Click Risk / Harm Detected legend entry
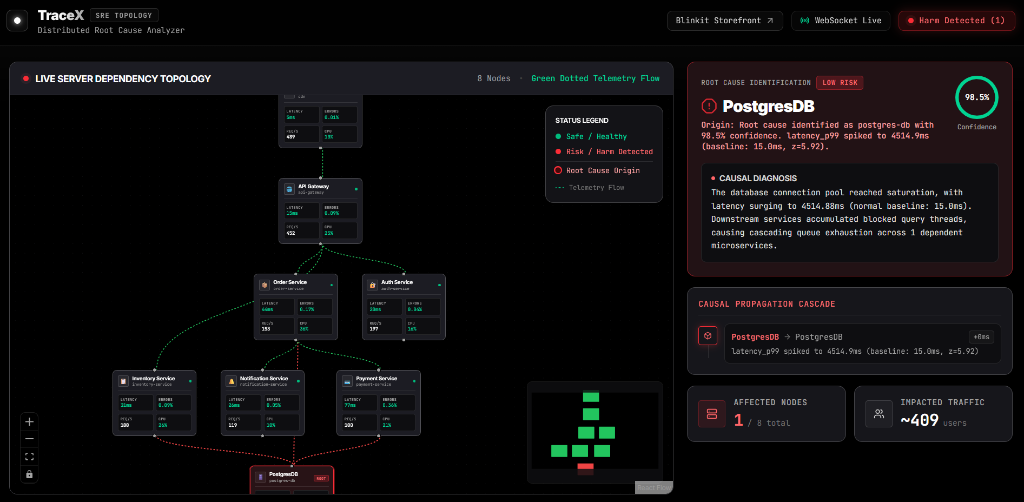 tap(603, 151)
